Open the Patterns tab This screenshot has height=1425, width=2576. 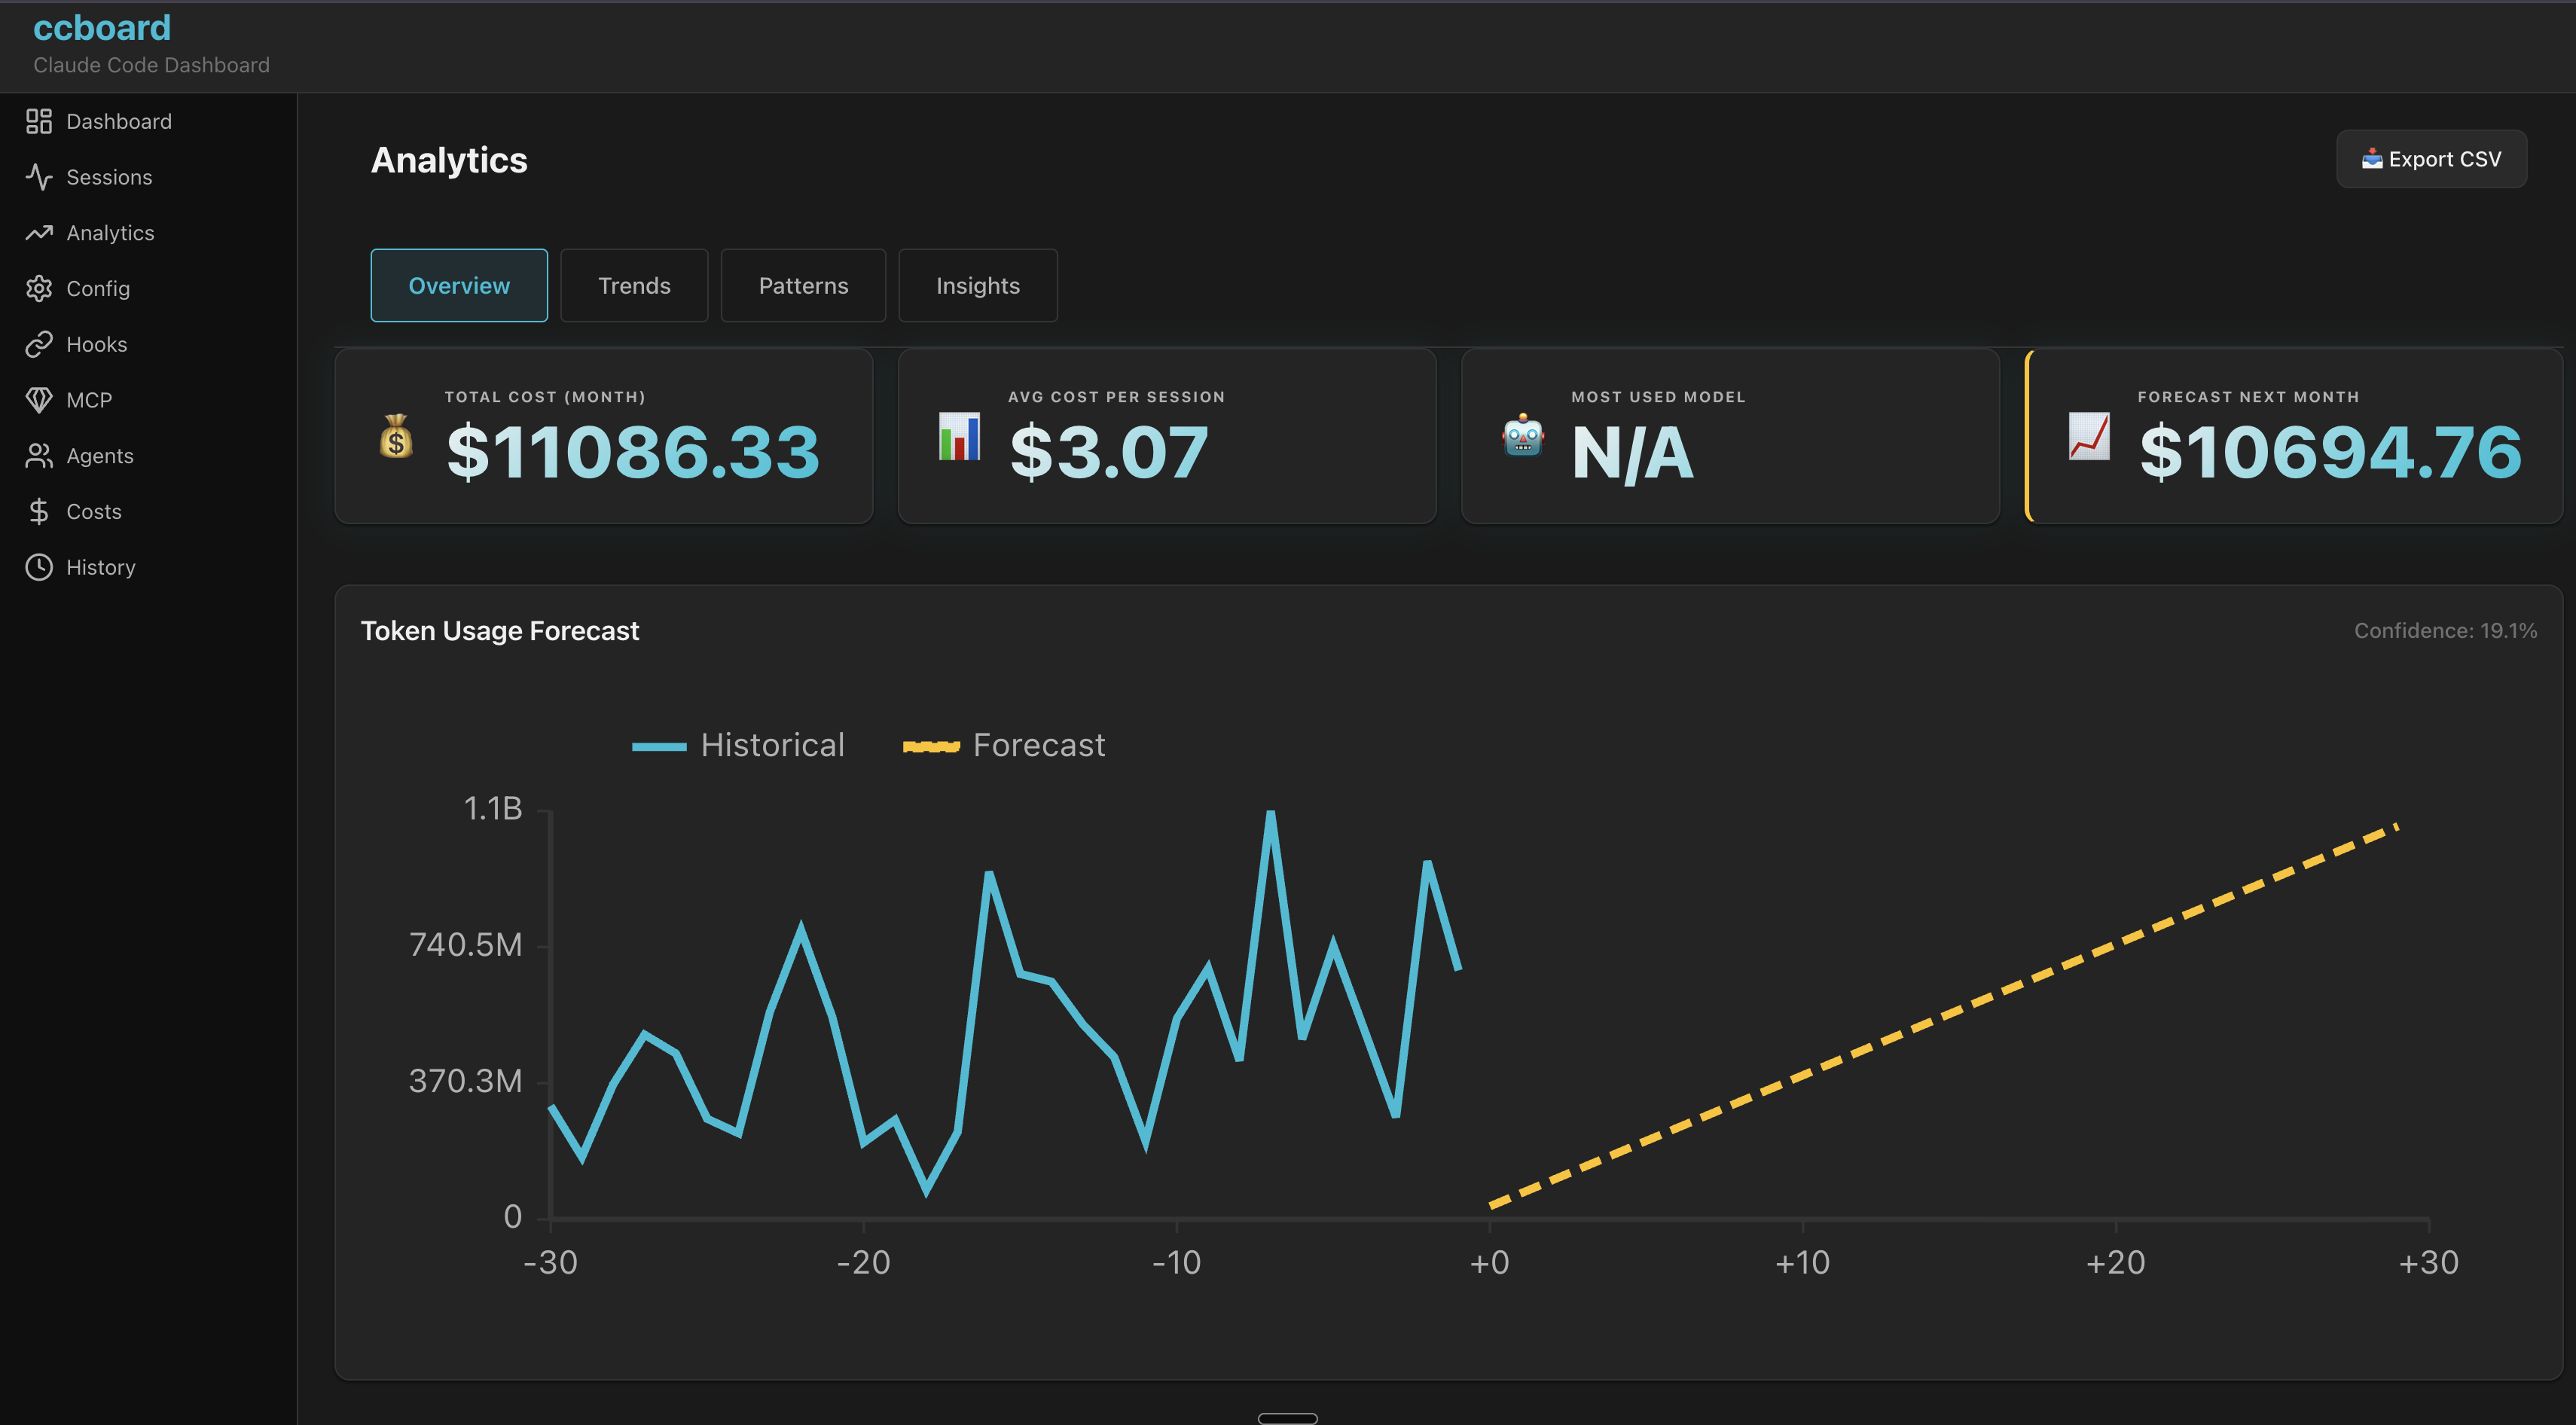(802, 285)
